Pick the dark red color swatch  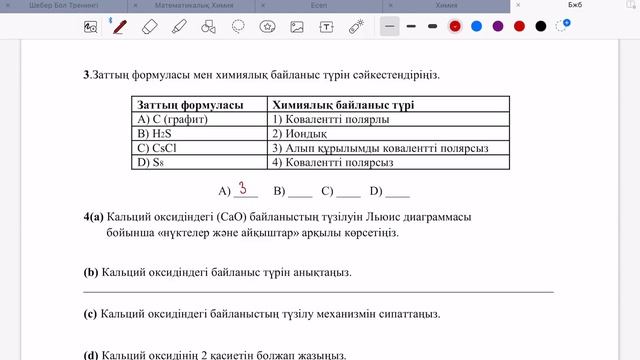pos(519,27)
